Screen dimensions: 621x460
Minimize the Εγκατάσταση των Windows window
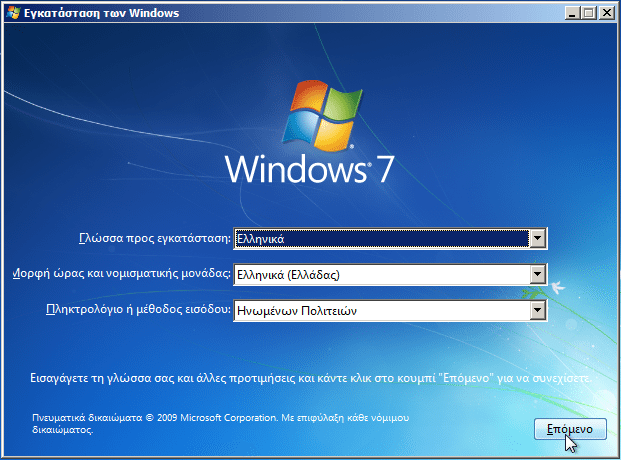[571, 13]
